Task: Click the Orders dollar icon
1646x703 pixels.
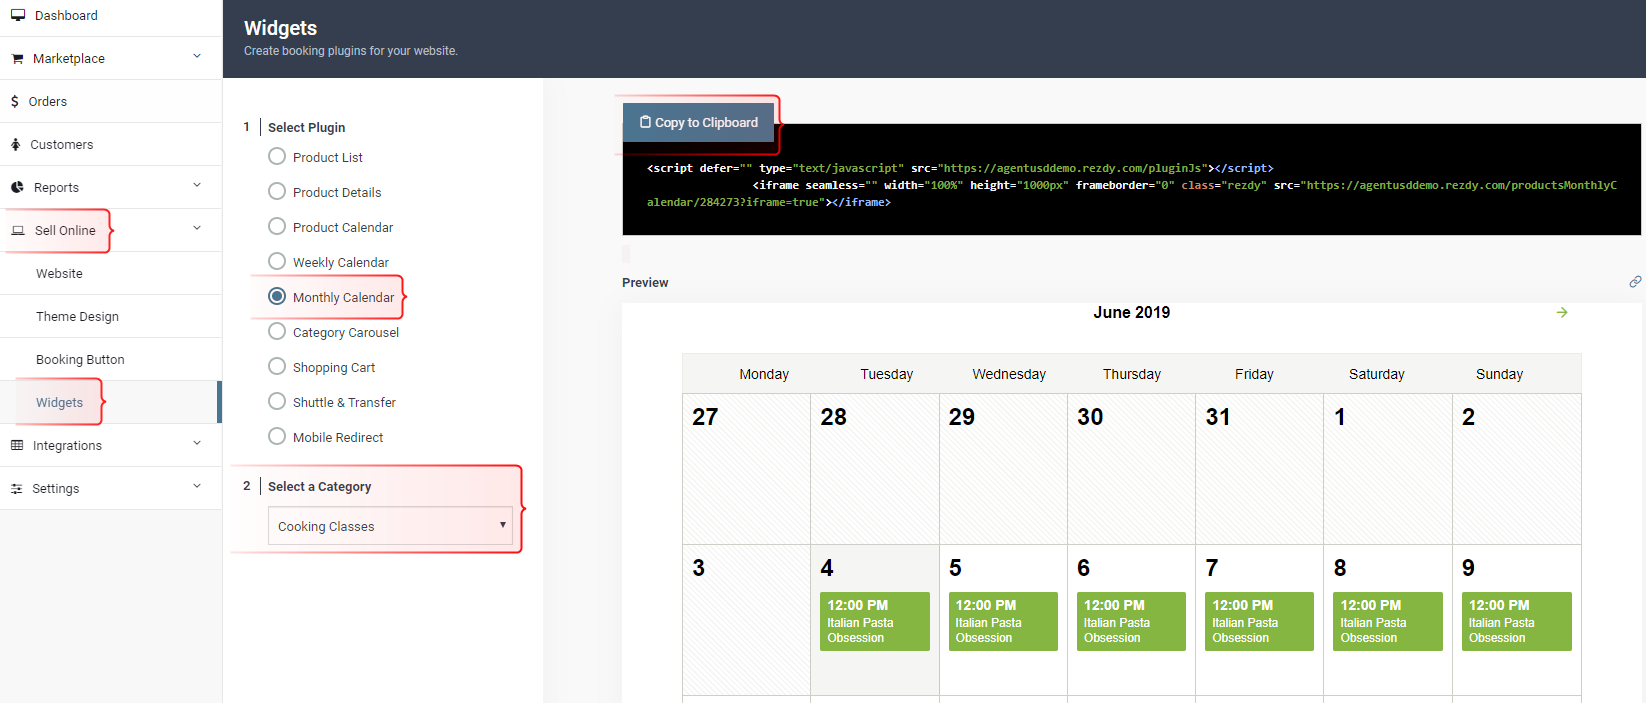Action: point(15,101)
